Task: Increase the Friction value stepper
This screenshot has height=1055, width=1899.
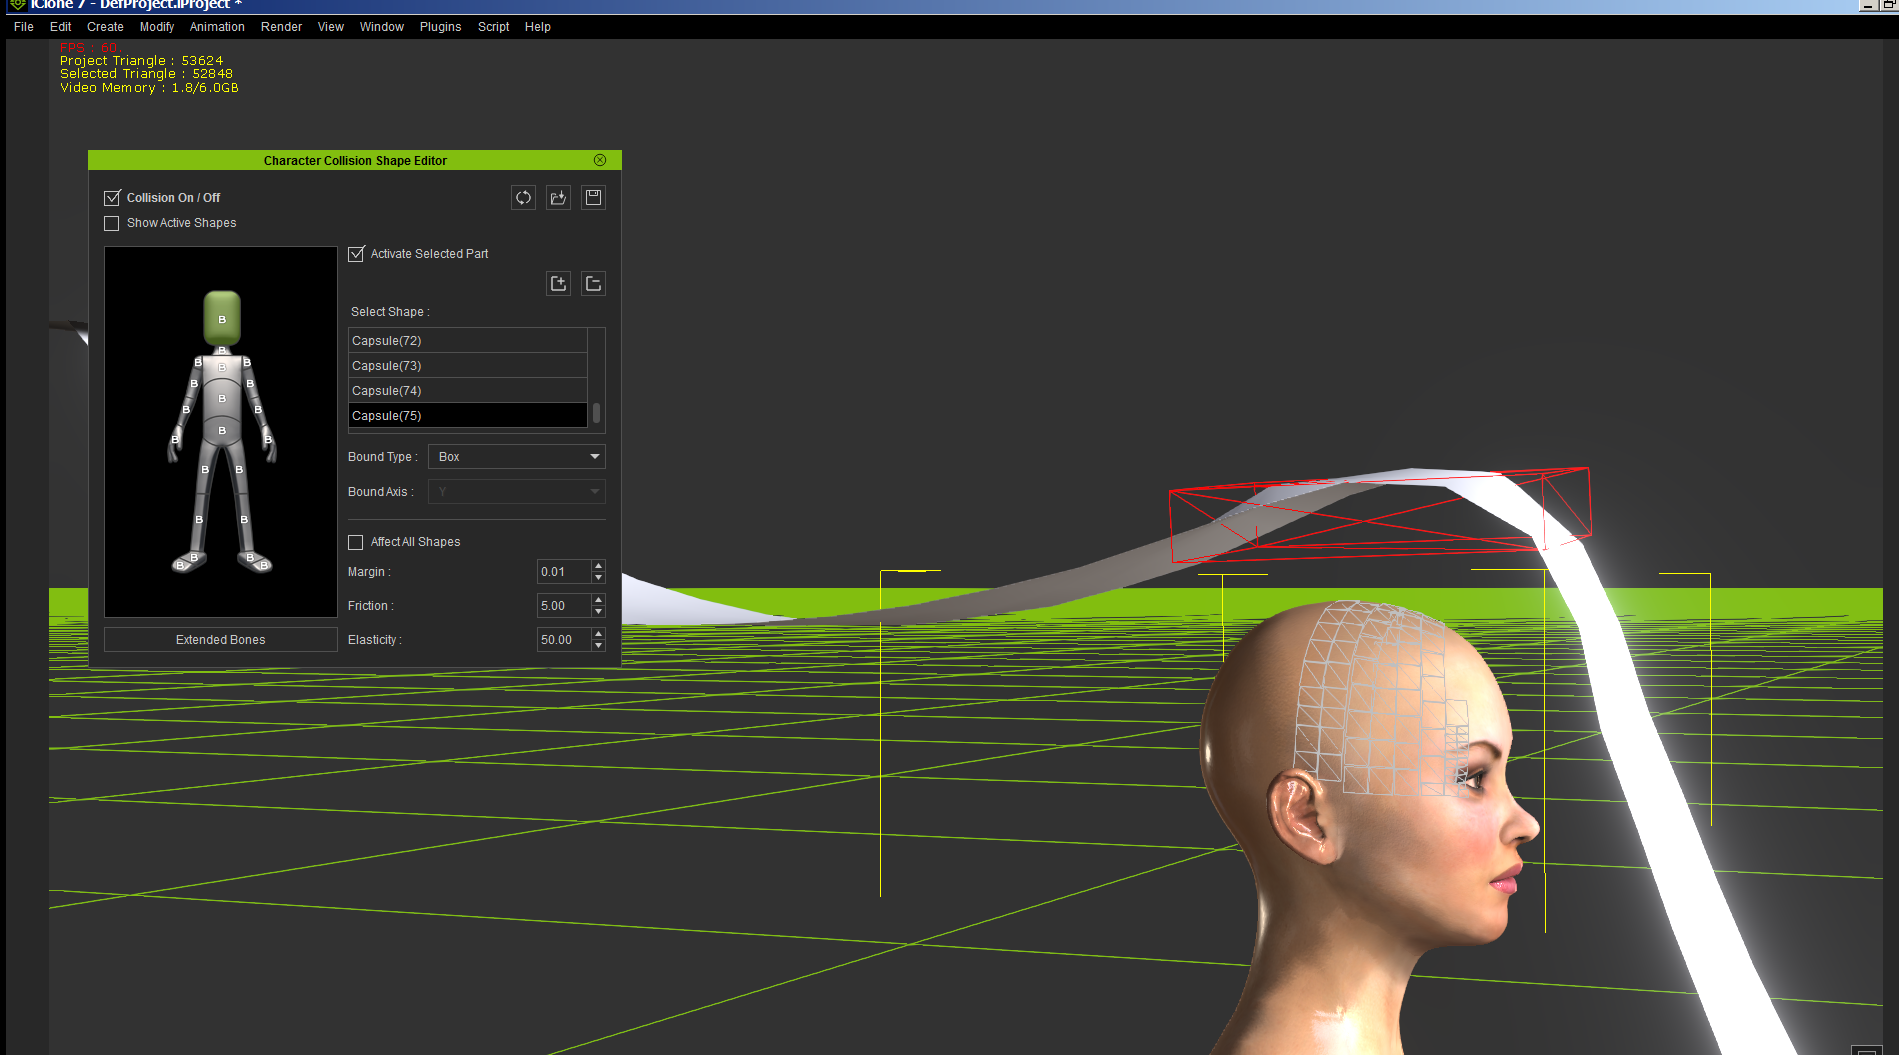Action: 598,600
